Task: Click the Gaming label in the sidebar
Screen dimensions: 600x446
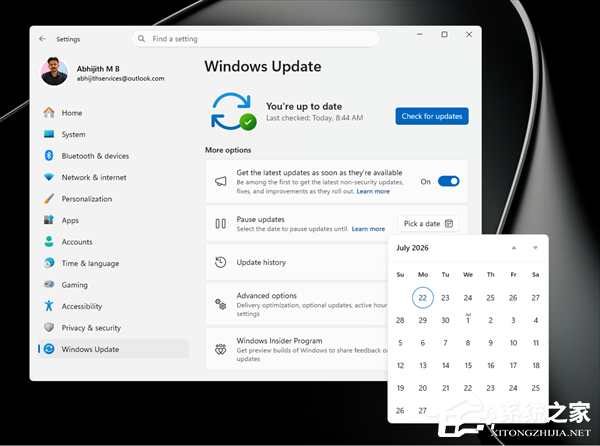Action: tap(75, 285)
